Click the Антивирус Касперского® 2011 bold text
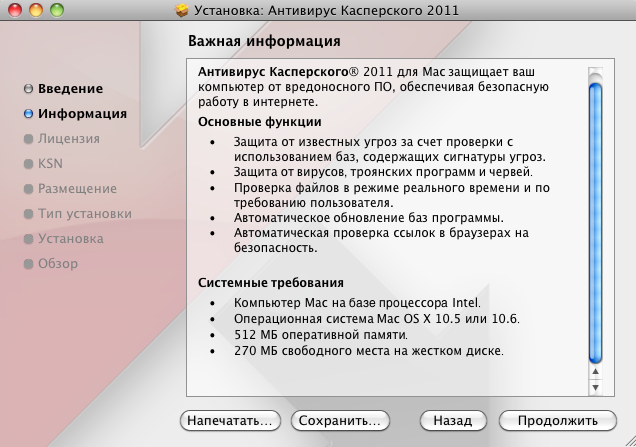Viewport: 636px width, 447px height. click(x=295, y=72)
